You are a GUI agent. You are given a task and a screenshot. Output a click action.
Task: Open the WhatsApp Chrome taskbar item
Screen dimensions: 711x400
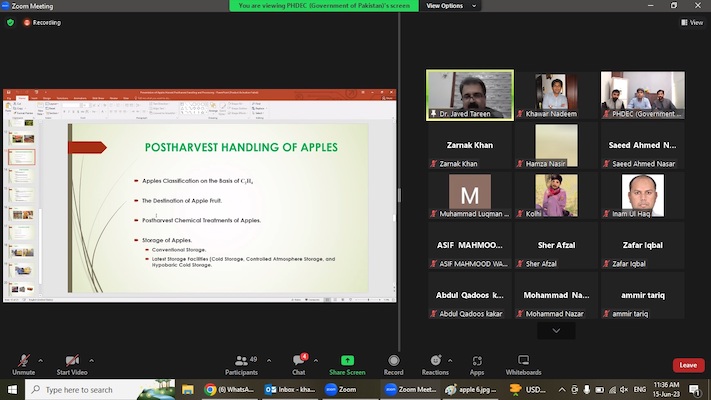tap(230, 390)
